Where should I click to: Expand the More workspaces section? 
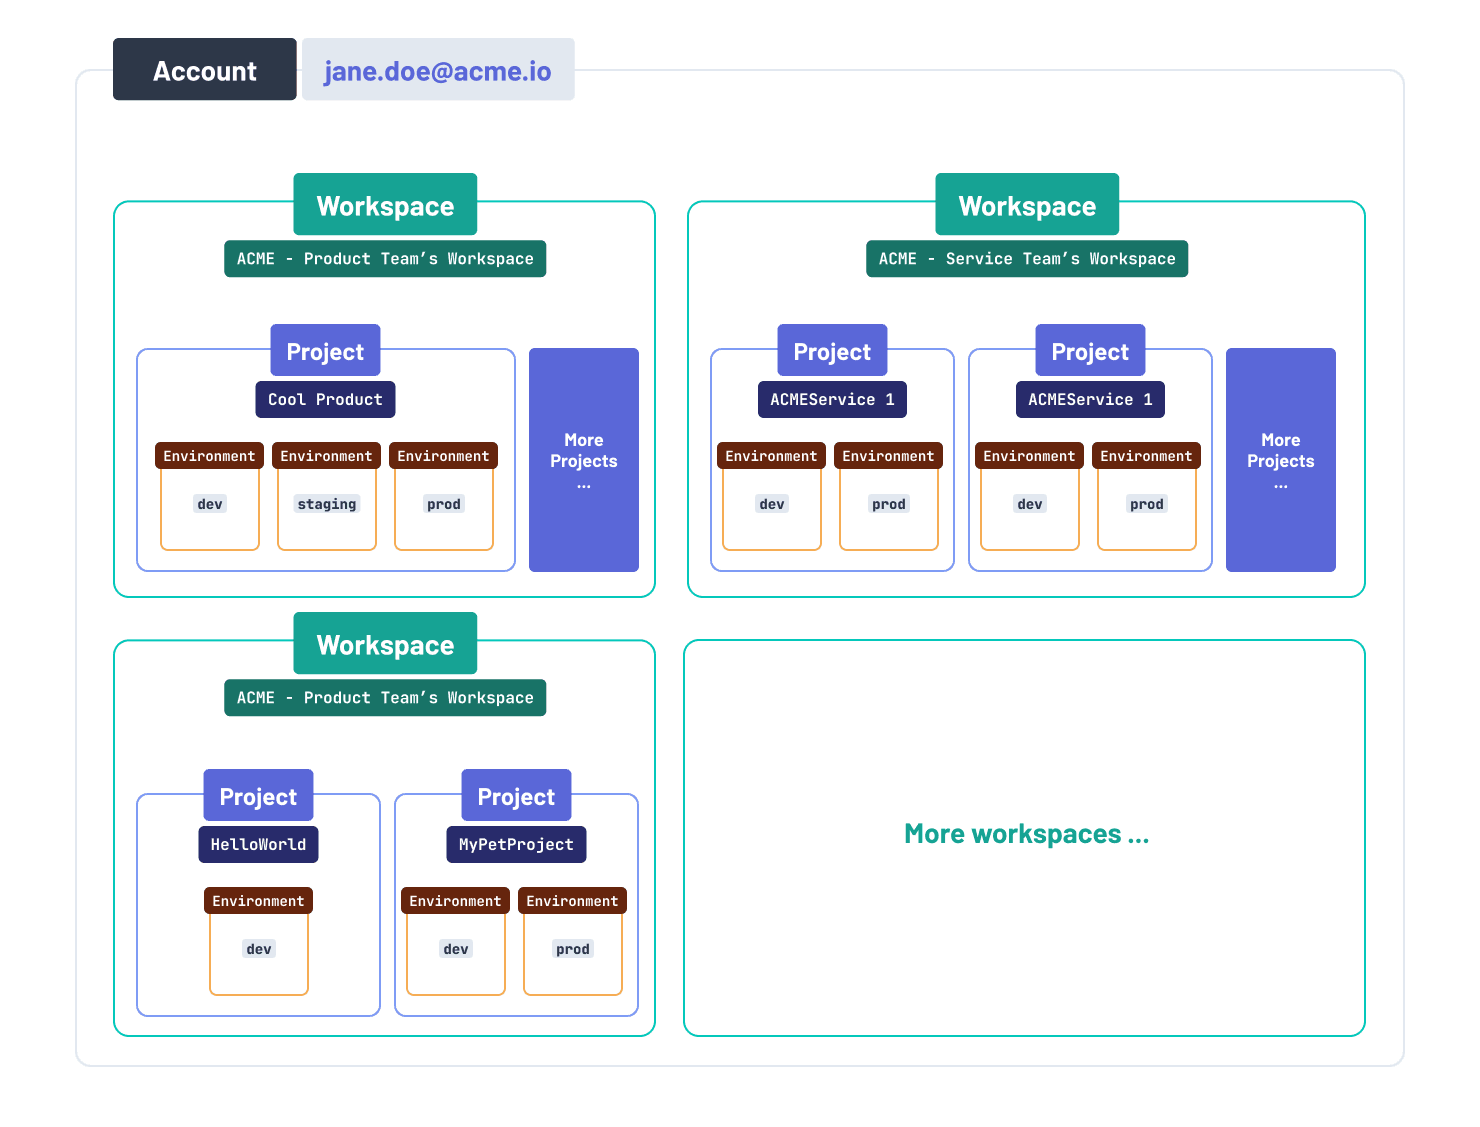click(1027, 833)
